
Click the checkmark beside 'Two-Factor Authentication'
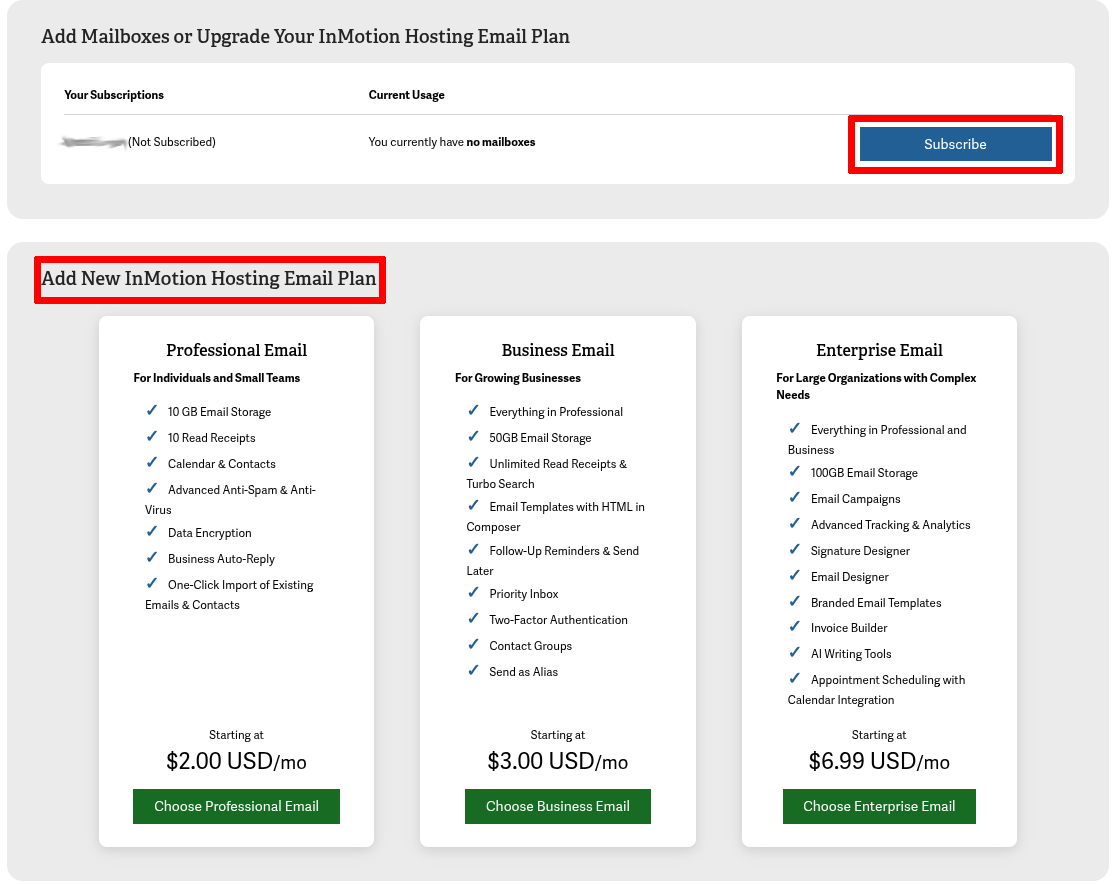pos(473,619)
